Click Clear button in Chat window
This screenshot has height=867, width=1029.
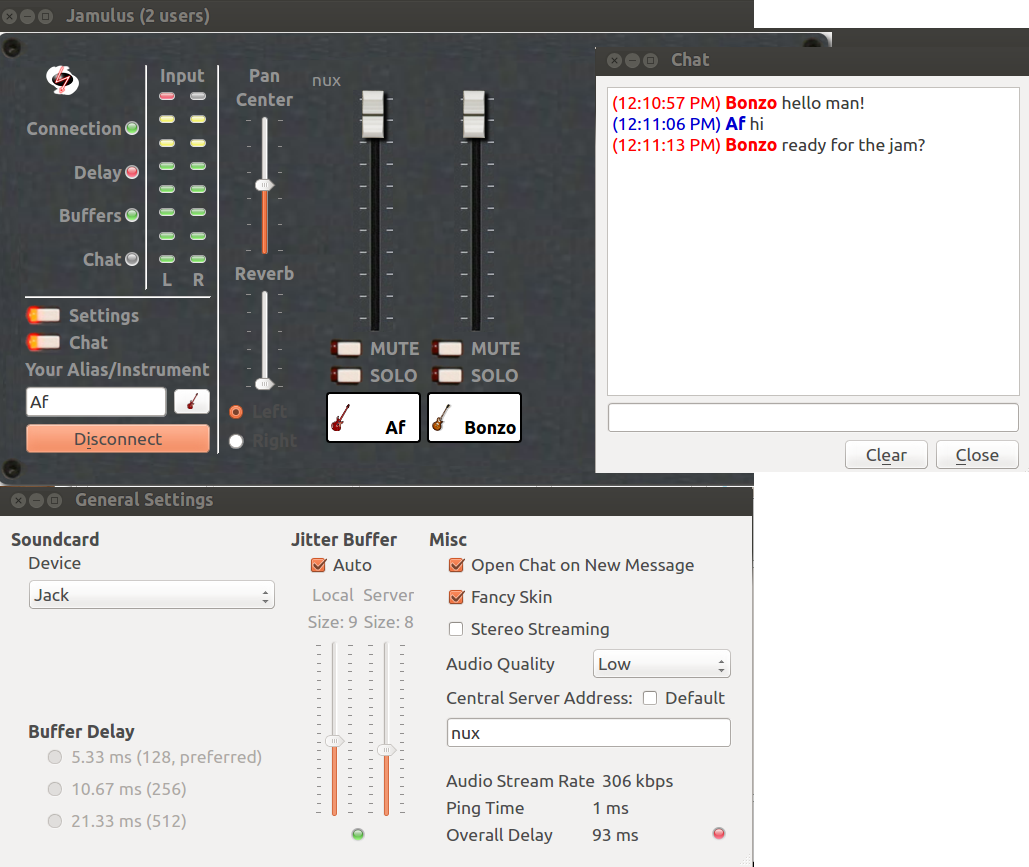coord(886,455)
